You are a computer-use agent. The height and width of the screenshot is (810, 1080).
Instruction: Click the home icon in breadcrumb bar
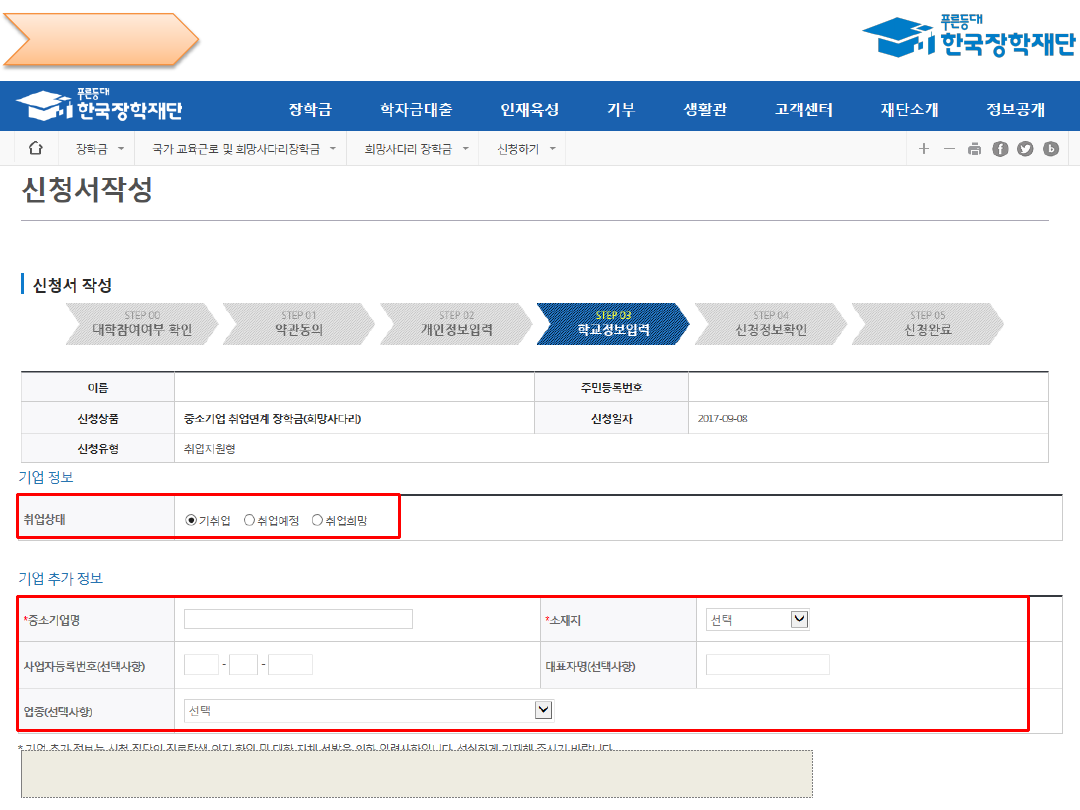coord(36,149)
